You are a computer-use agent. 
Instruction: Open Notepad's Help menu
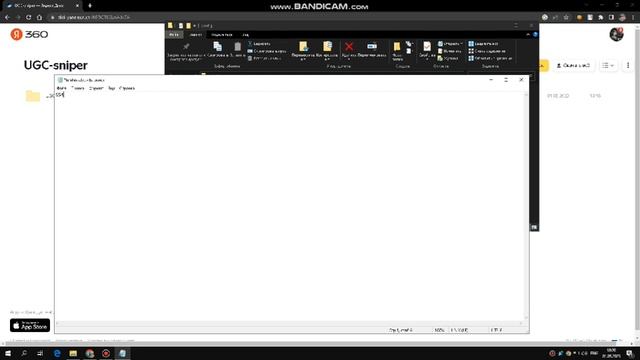coord(127,88)
